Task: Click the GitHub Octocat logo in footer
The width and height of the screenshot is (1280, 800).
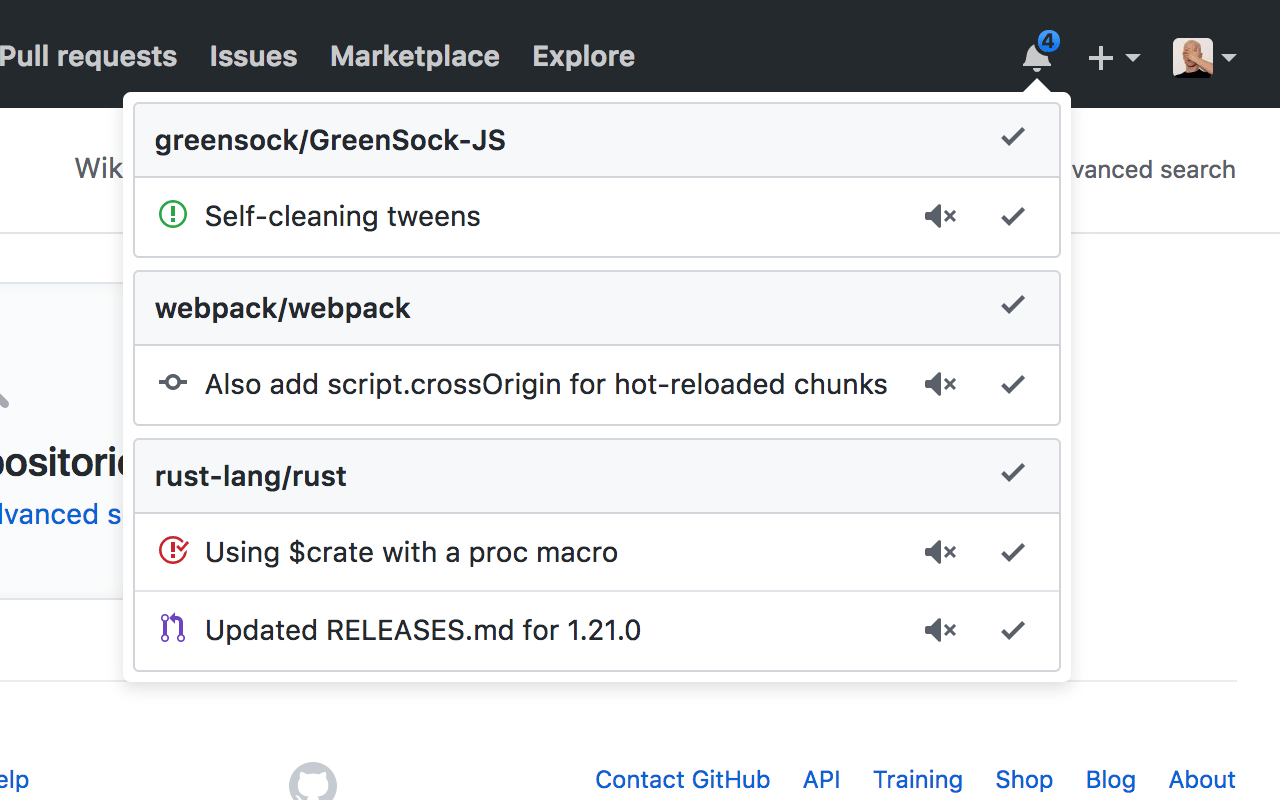Action: (x=313, y=782)
